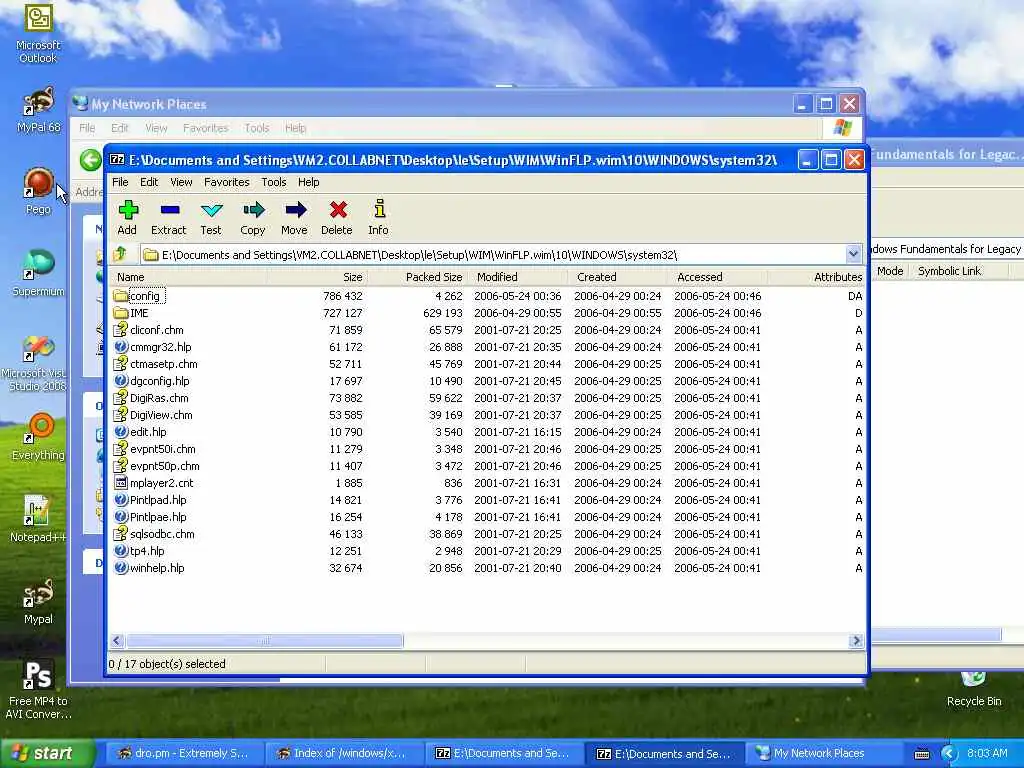
Task: Sort by the Created column header
Action: click(617, 277)
